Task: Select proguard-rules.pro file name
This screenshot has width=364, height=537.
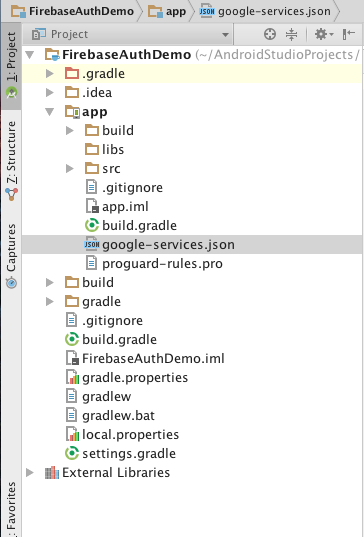Action: (162, 264)
